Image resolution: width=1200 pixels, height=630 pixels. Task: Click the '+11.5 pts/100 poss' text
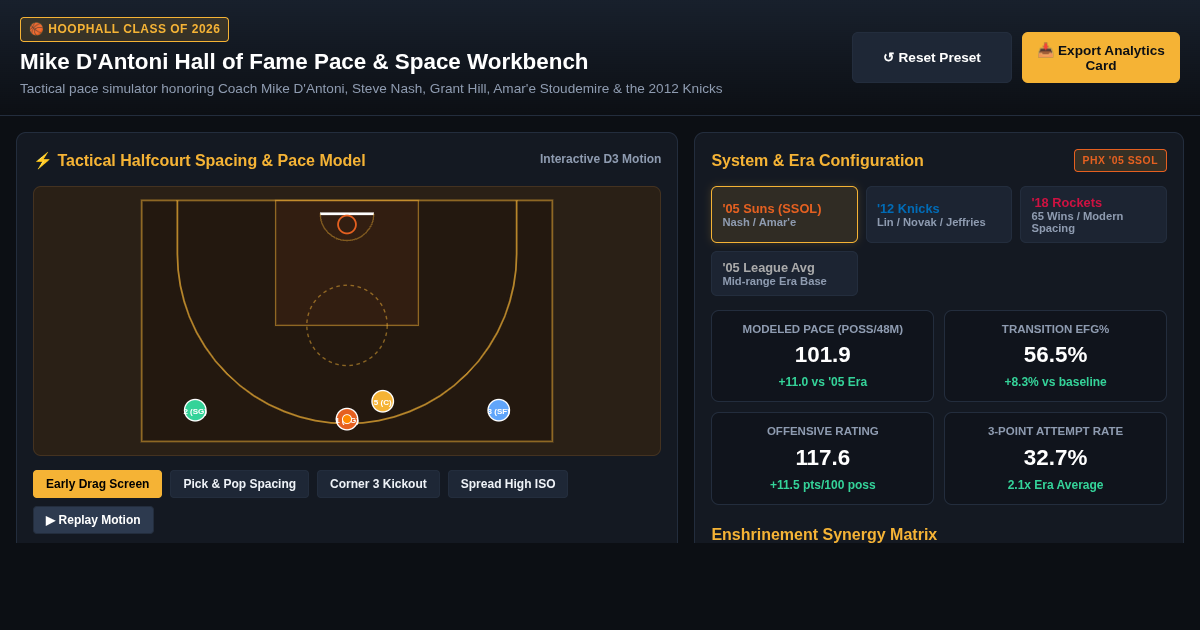(x=822, y=485)
